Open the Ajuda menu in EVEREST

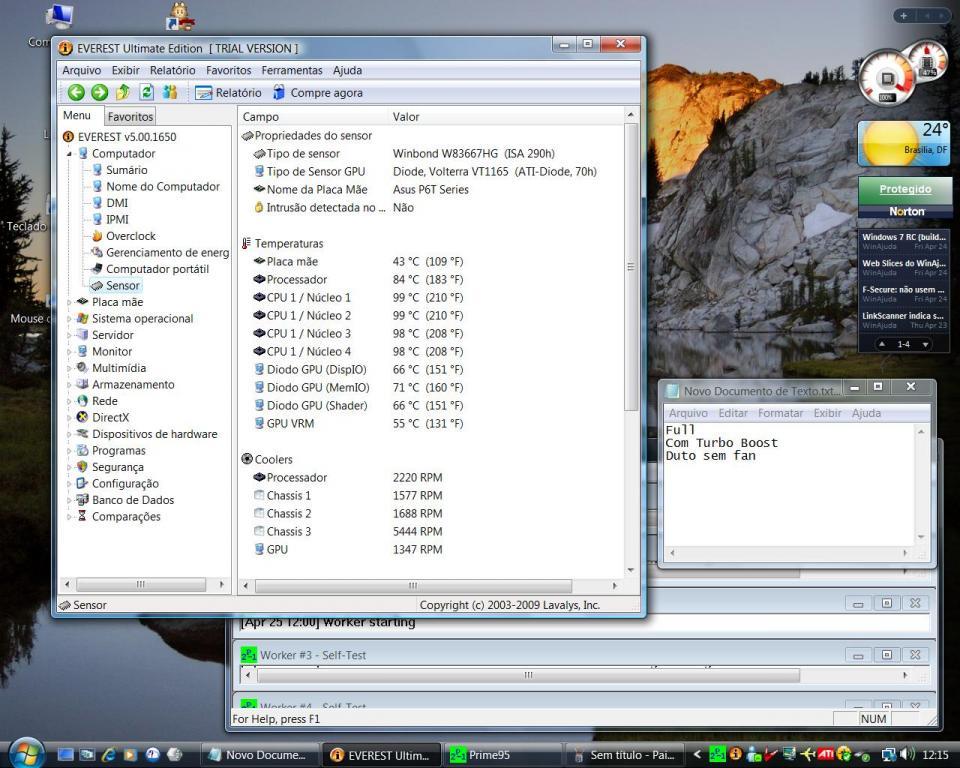coord(347,70)
